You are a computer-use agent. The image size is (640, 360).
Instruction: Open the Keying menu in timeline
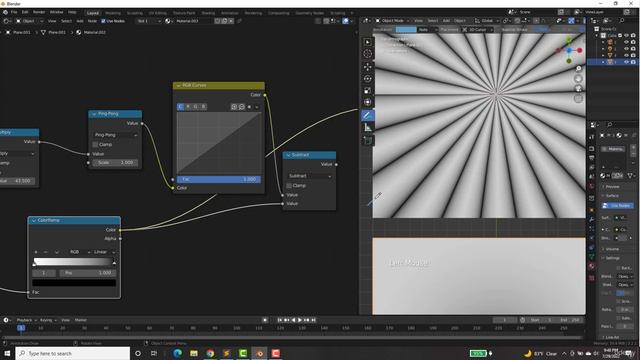coord(47,320)
